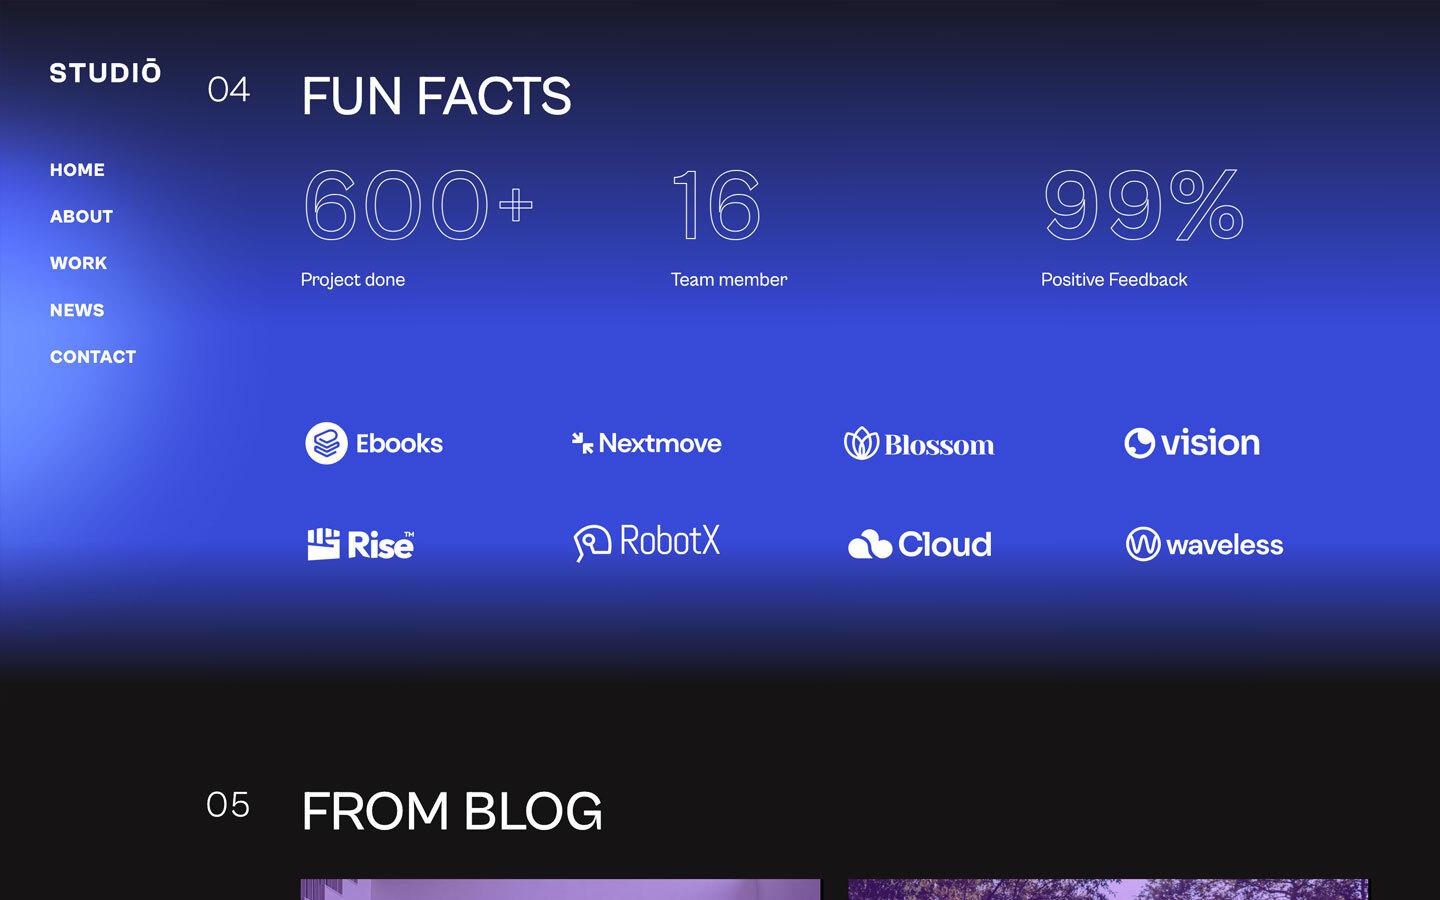Navigate to the HOME menu item
1440x900 pixels.
77,170
